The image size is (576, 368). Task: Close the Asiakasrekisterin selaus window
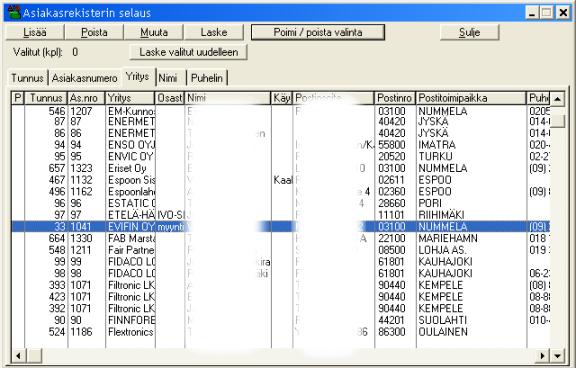coord(562,13)
